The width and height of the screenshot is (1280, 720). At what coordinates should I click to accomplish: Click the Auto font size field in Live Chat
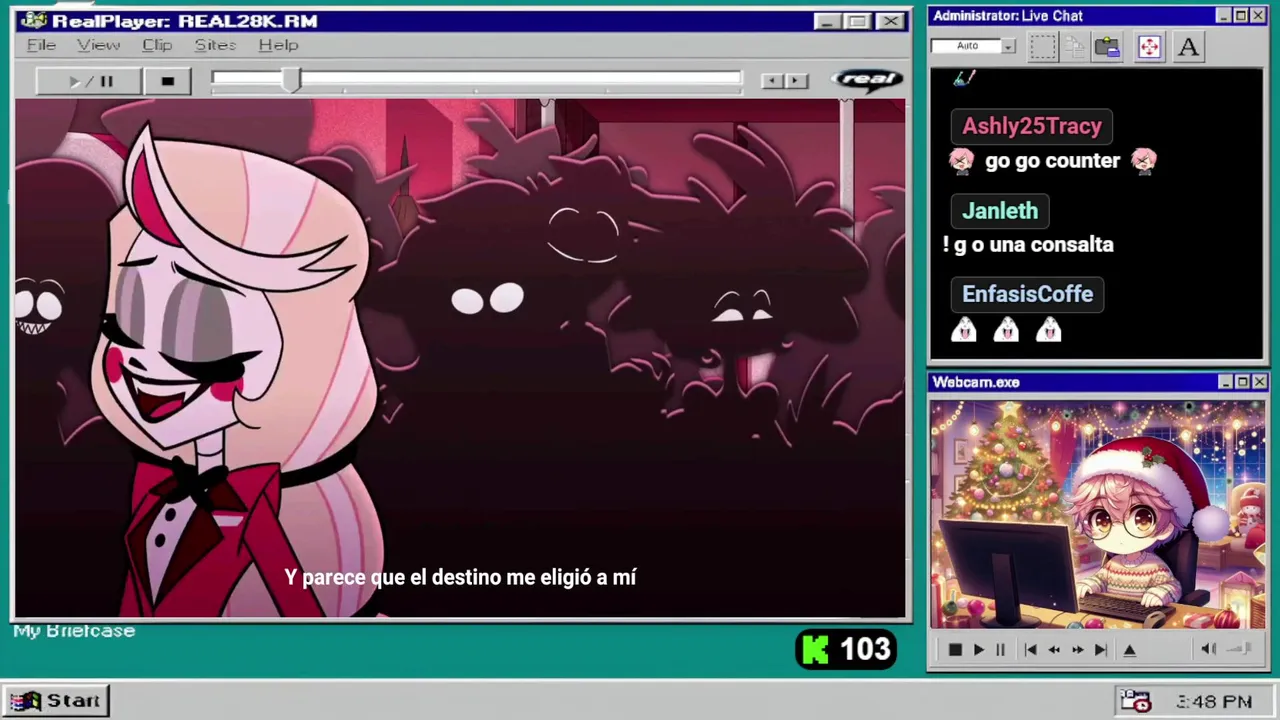(x=966, y=46)
